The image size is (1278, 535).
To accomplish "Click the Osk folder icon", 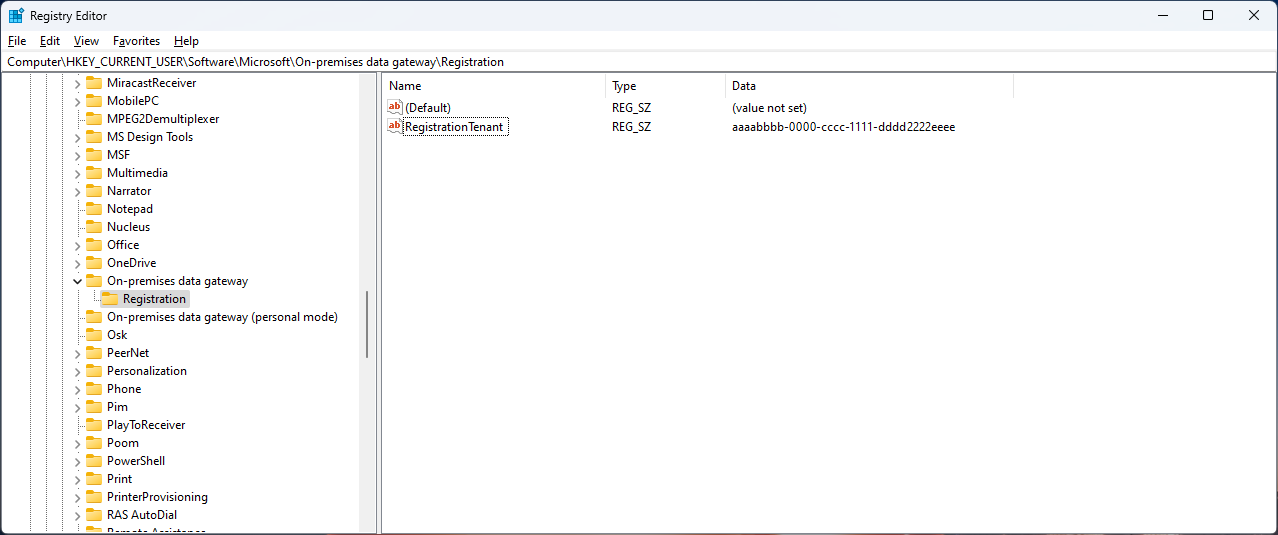I will tap(93, 335).
